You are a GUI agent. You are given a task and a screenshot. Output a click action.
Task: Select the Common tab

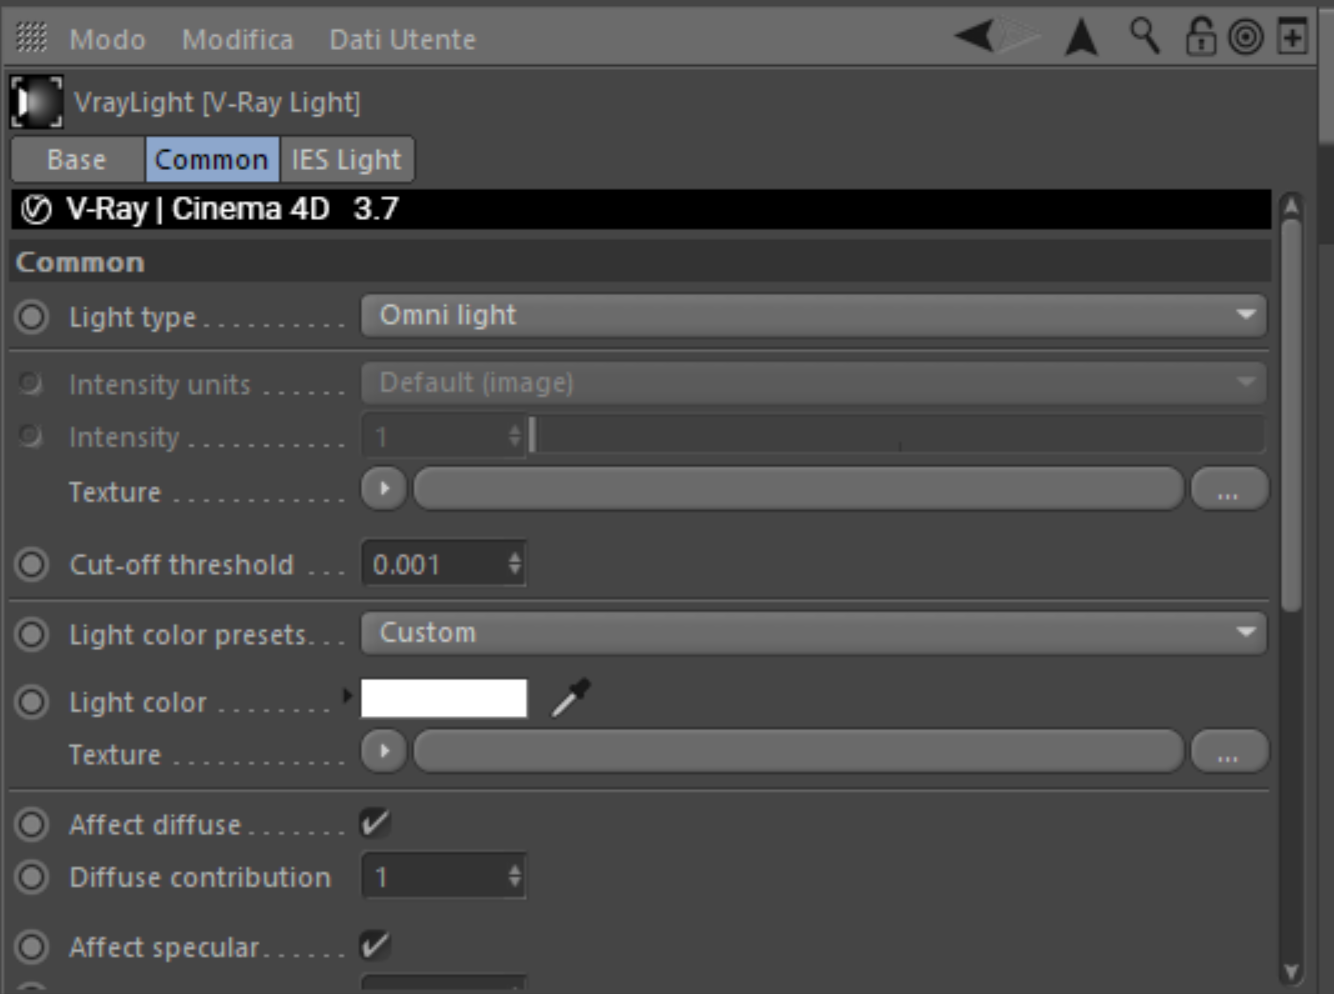click(x=212, y=160)
